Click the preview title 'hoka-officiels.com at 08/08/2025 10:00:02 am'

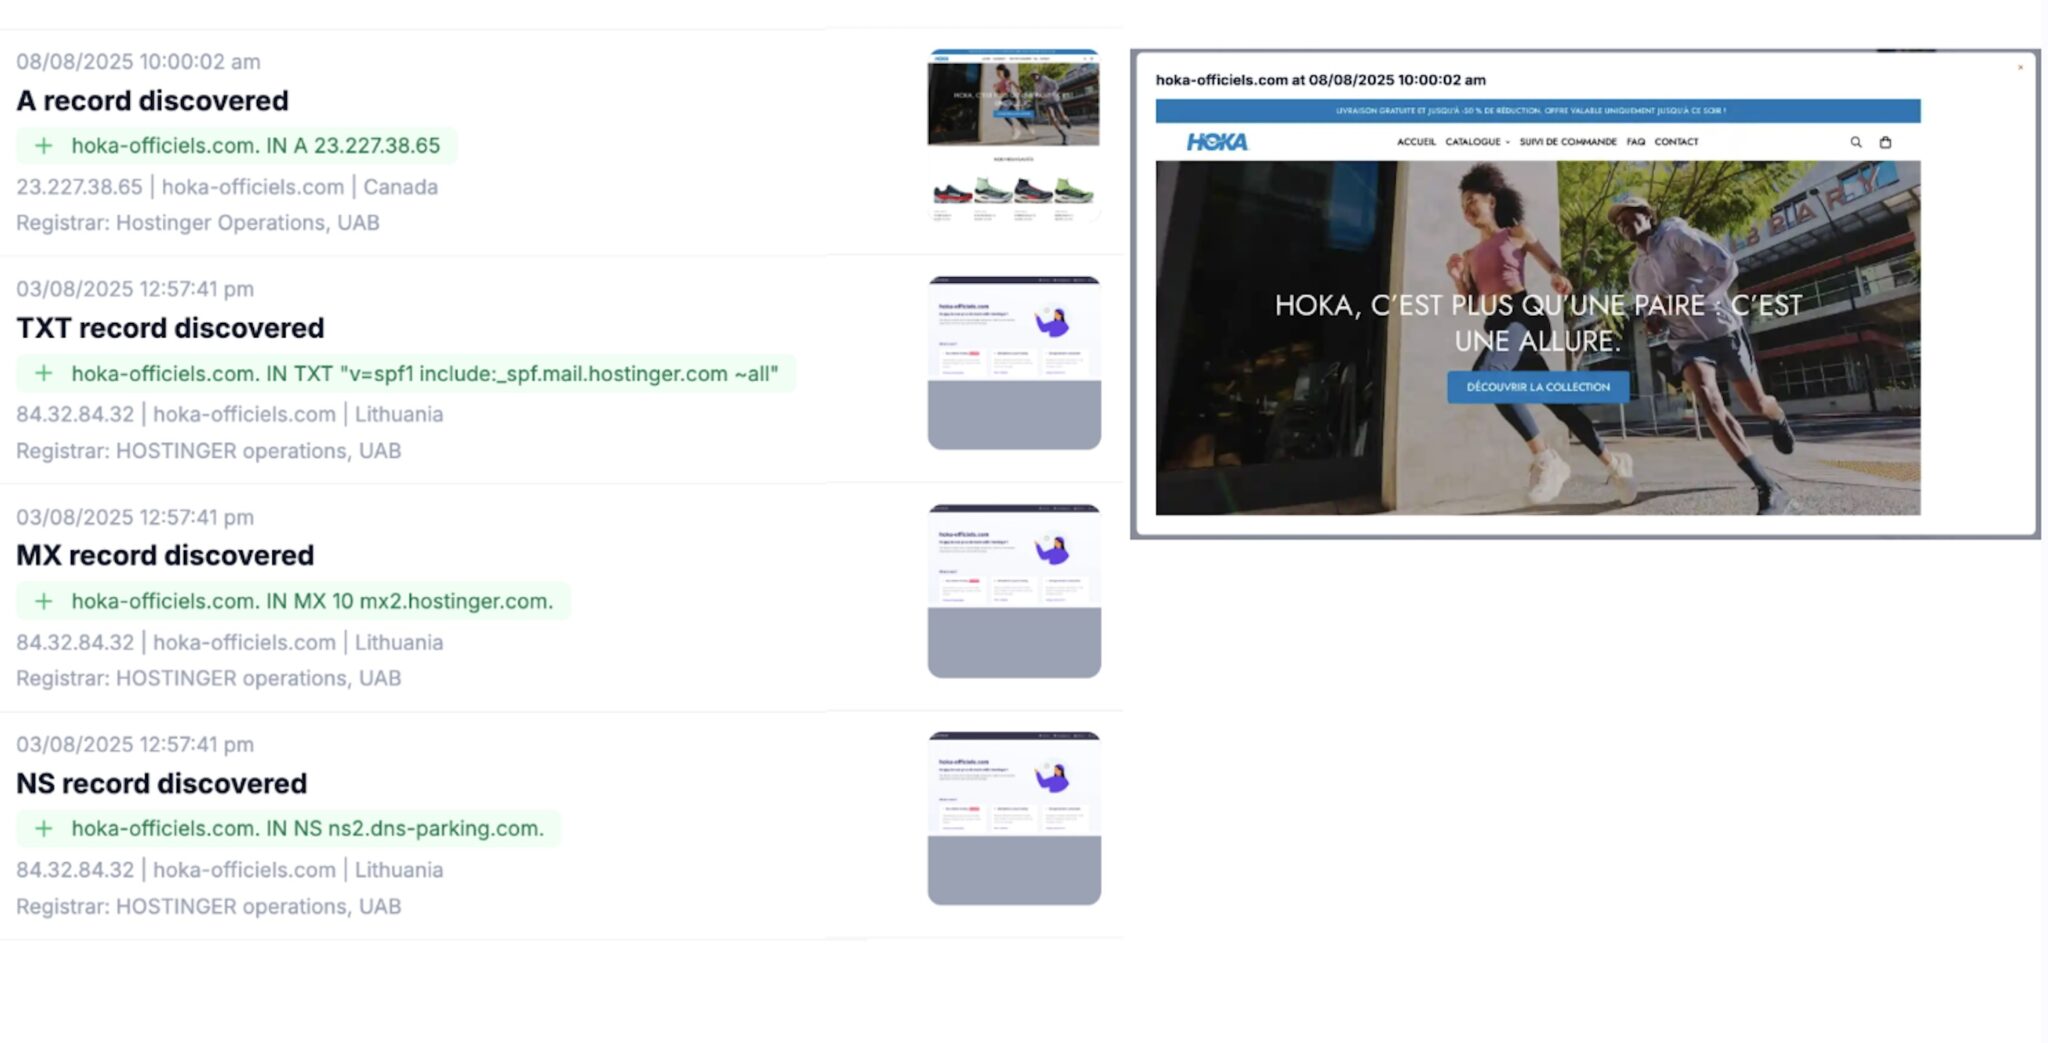pyautogui.click(x=1321, y=80)
